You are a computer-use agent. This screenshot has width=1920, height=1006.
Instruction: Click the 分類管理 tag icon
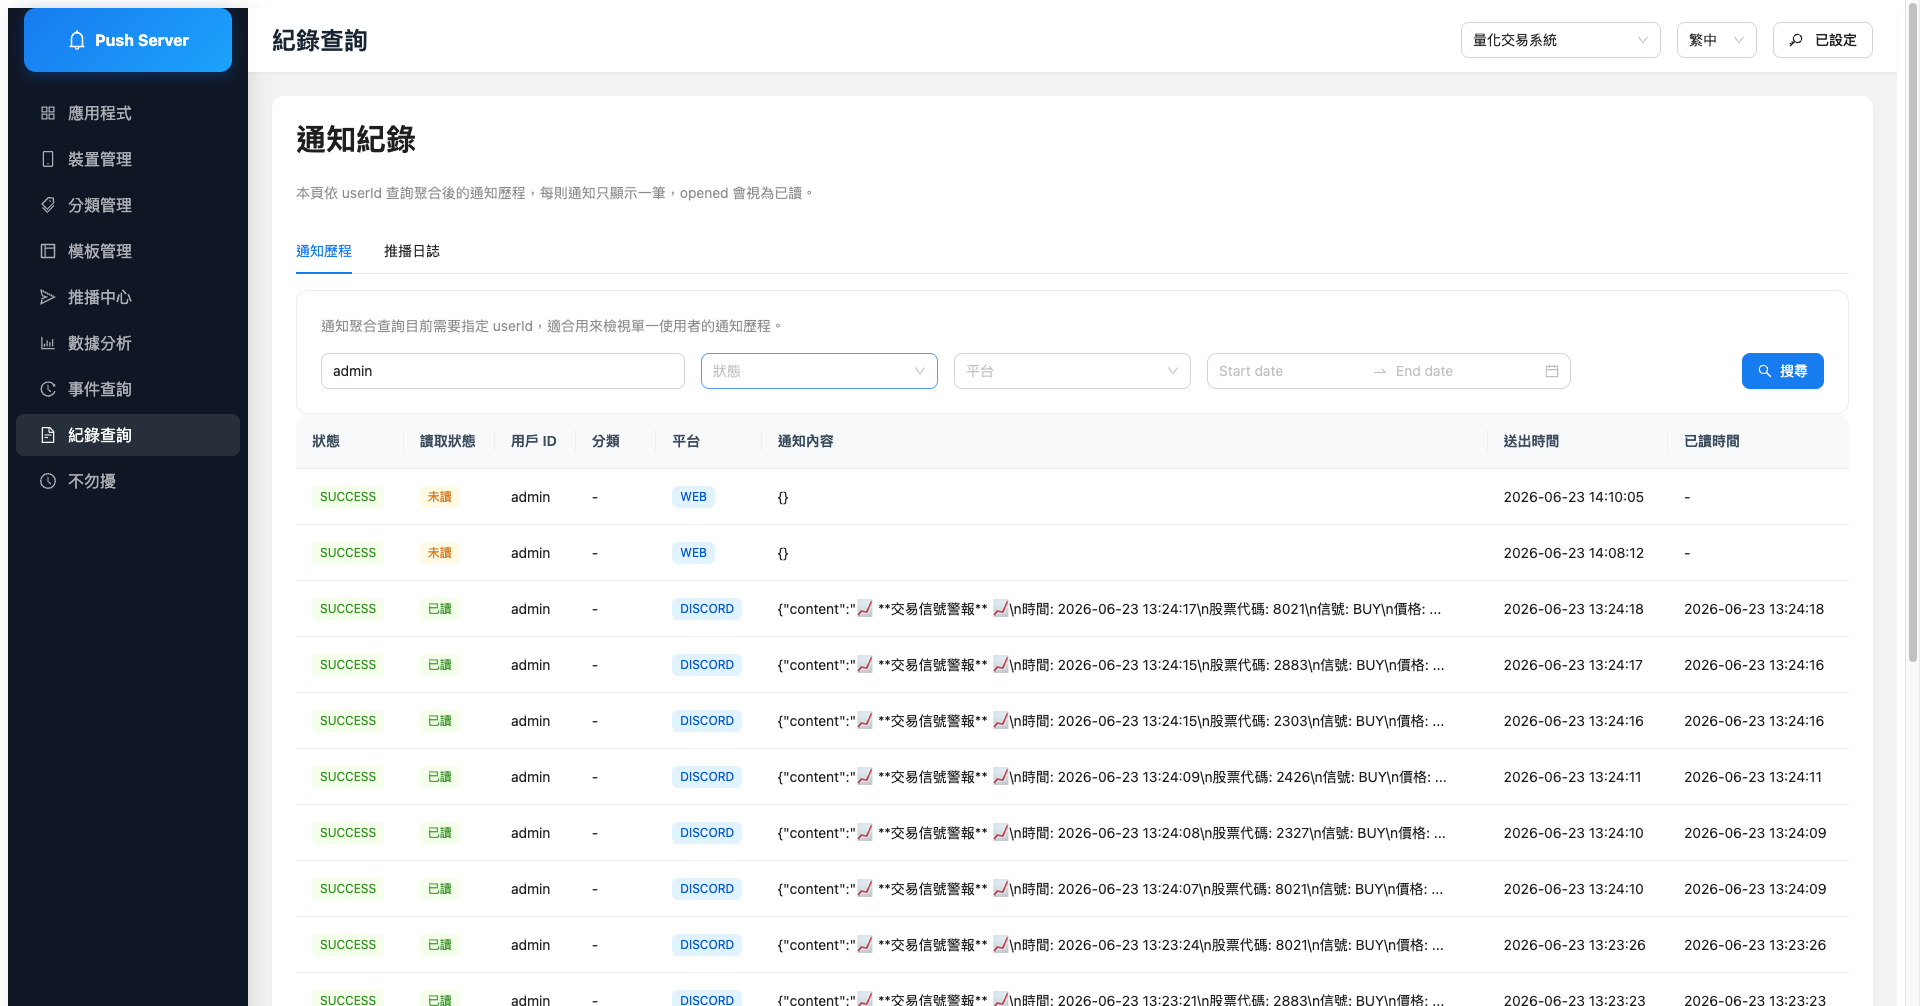pyautogui.click(x=47, y=205)
